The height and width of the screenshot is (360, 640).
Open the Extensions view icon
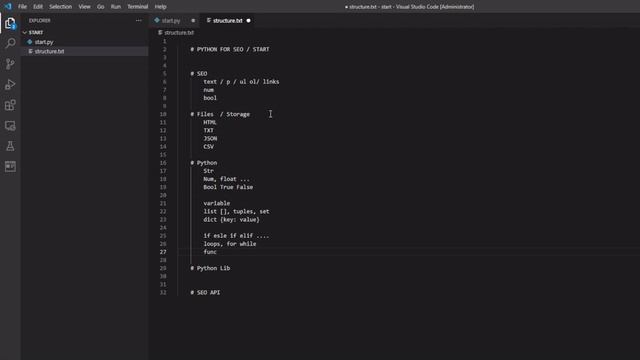pyautogui.click(x=10, y=105)
